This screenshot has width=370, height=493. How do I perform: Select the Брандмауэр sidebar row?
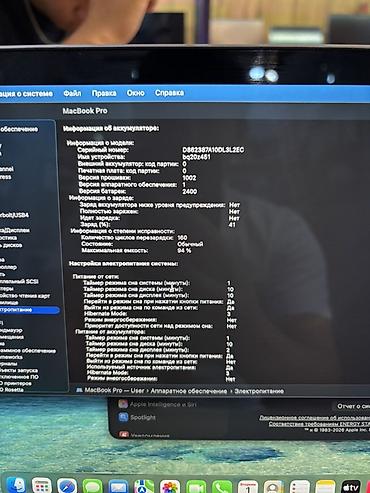[11, 330]
